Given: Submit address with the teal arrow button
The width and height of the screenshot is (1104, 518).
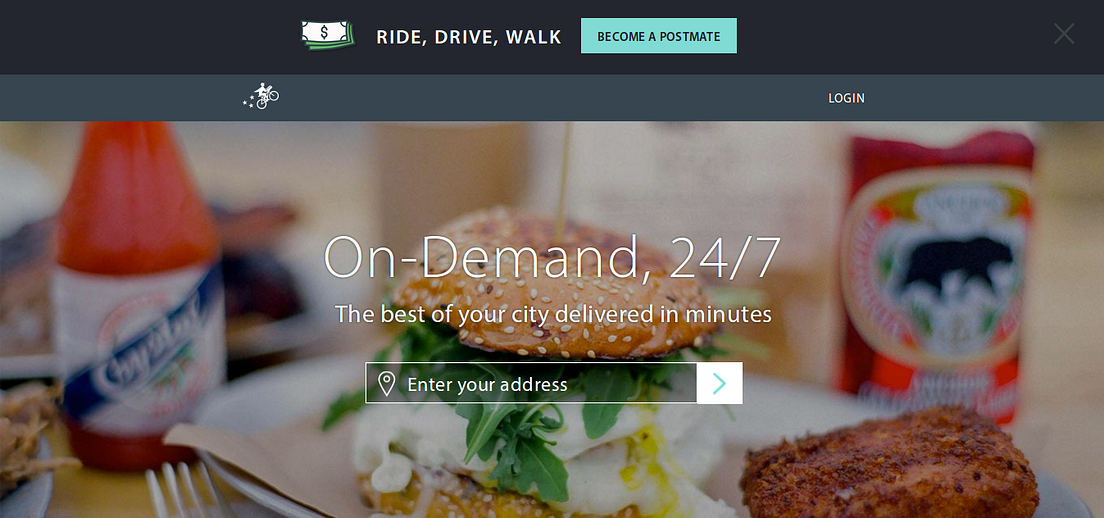Looking at the screenshot, I should point(720,383).
